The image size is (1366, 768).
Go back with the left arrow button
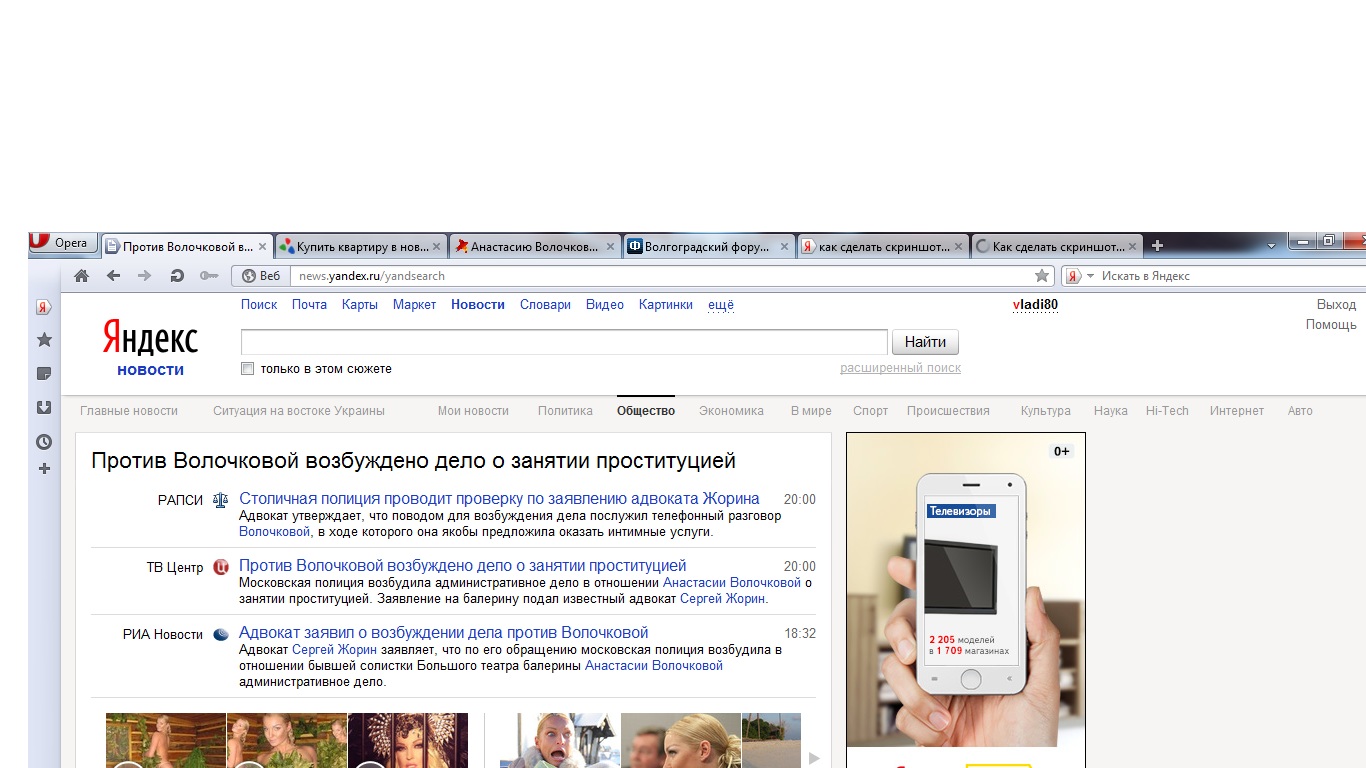[113, 276]
